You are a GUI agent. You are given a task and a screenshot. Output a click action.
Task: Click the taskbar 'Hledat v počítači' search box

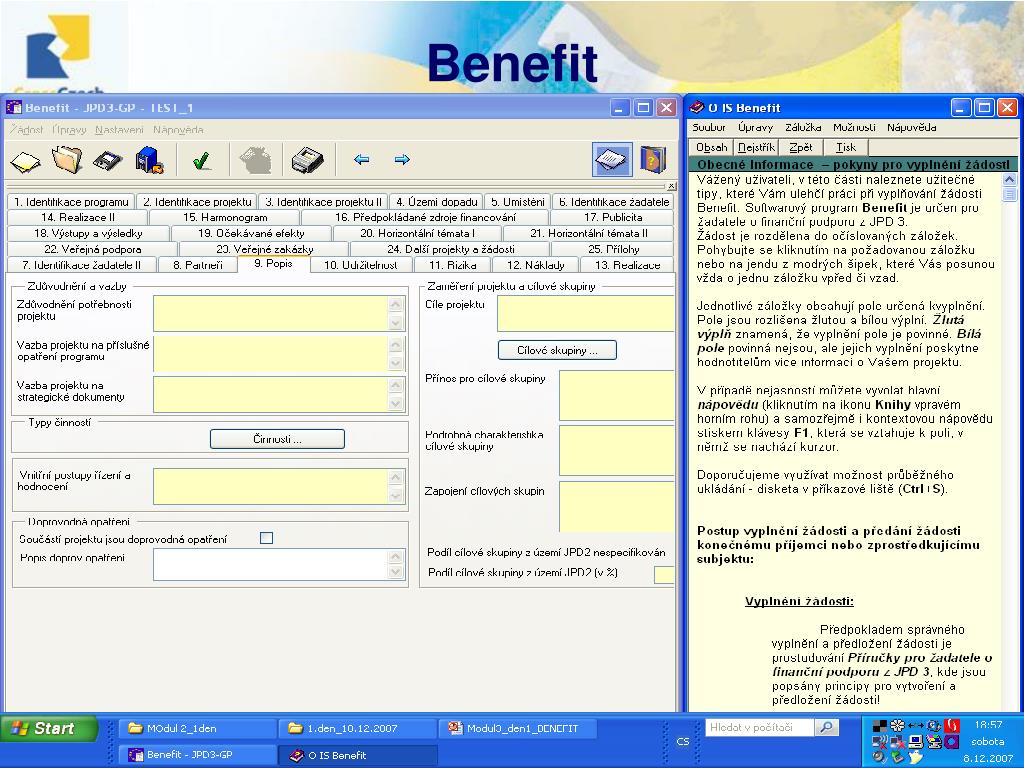pos(760,727)
